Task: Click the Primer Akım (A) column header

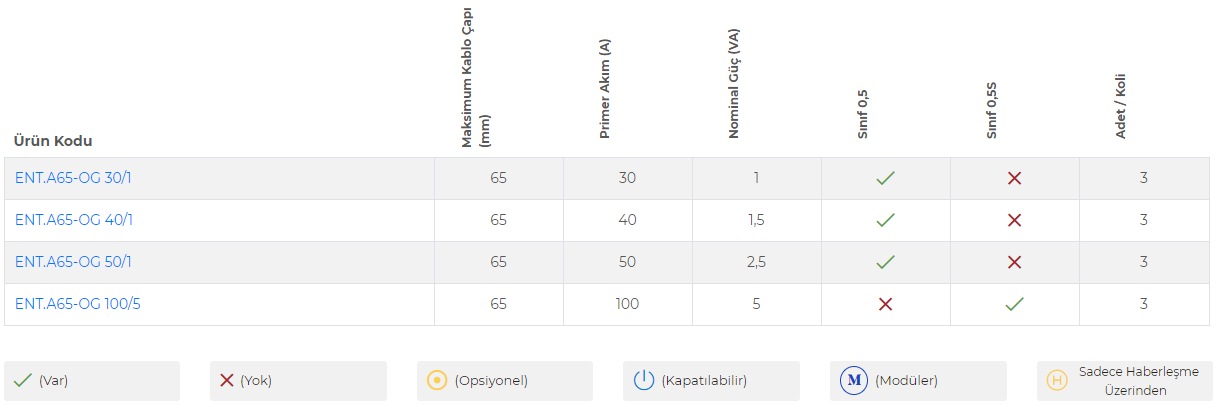Action: pos(604,88)
